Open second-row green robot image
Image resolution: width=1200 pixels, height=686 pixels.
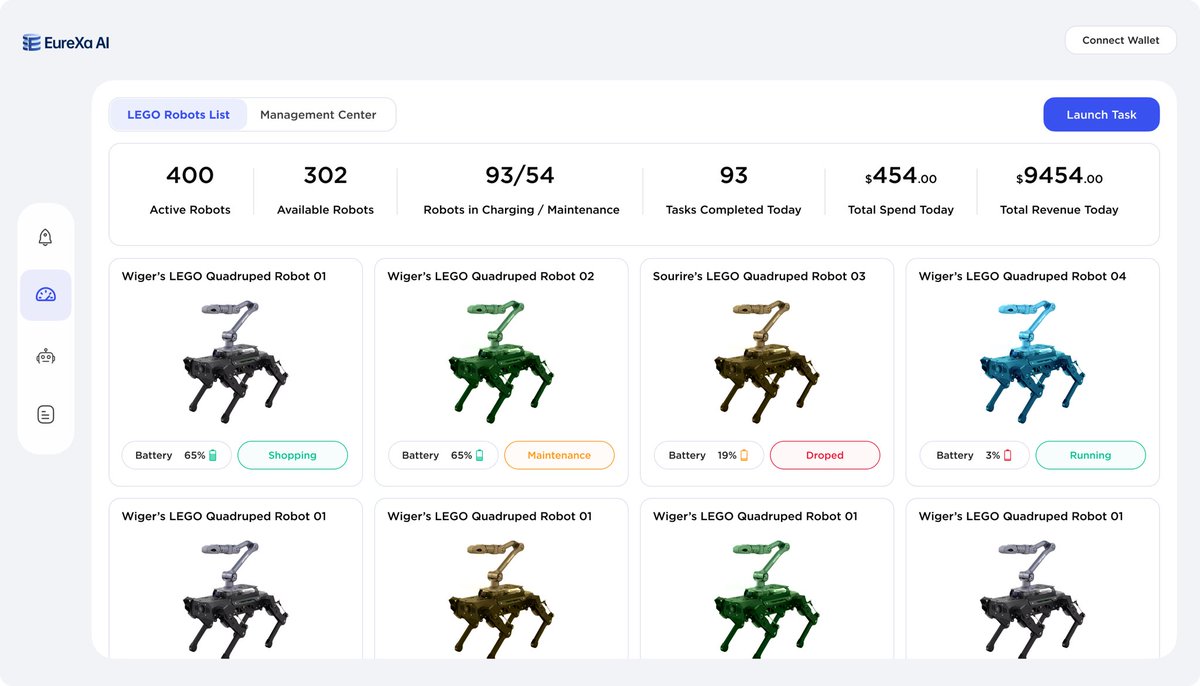coord(766,598)
